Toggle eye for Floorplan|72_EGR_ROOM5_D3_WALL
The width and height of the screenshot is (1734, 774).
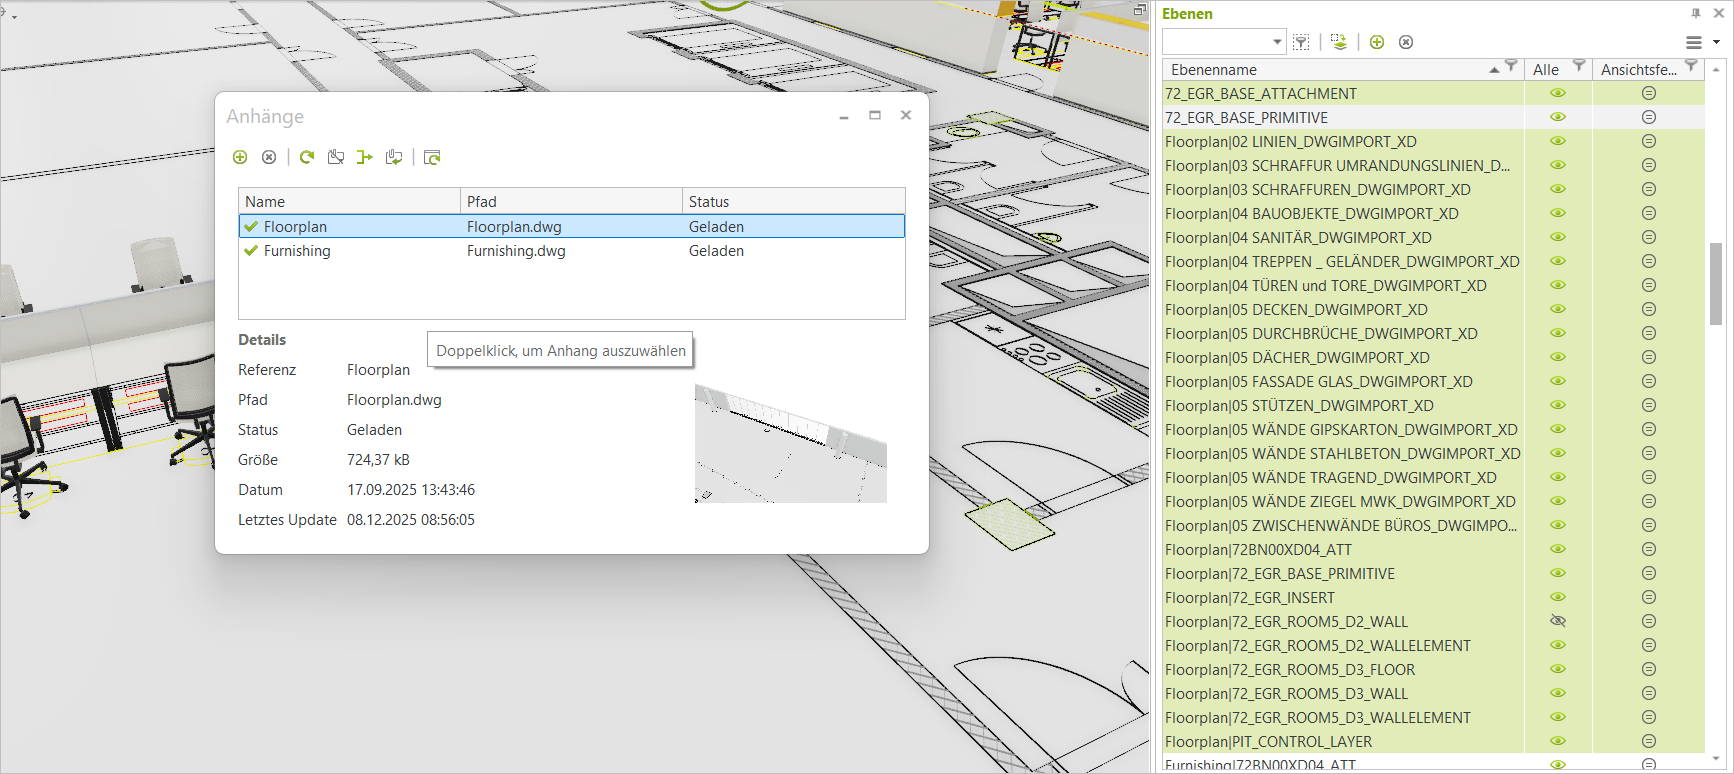[x=1558, y=693]
